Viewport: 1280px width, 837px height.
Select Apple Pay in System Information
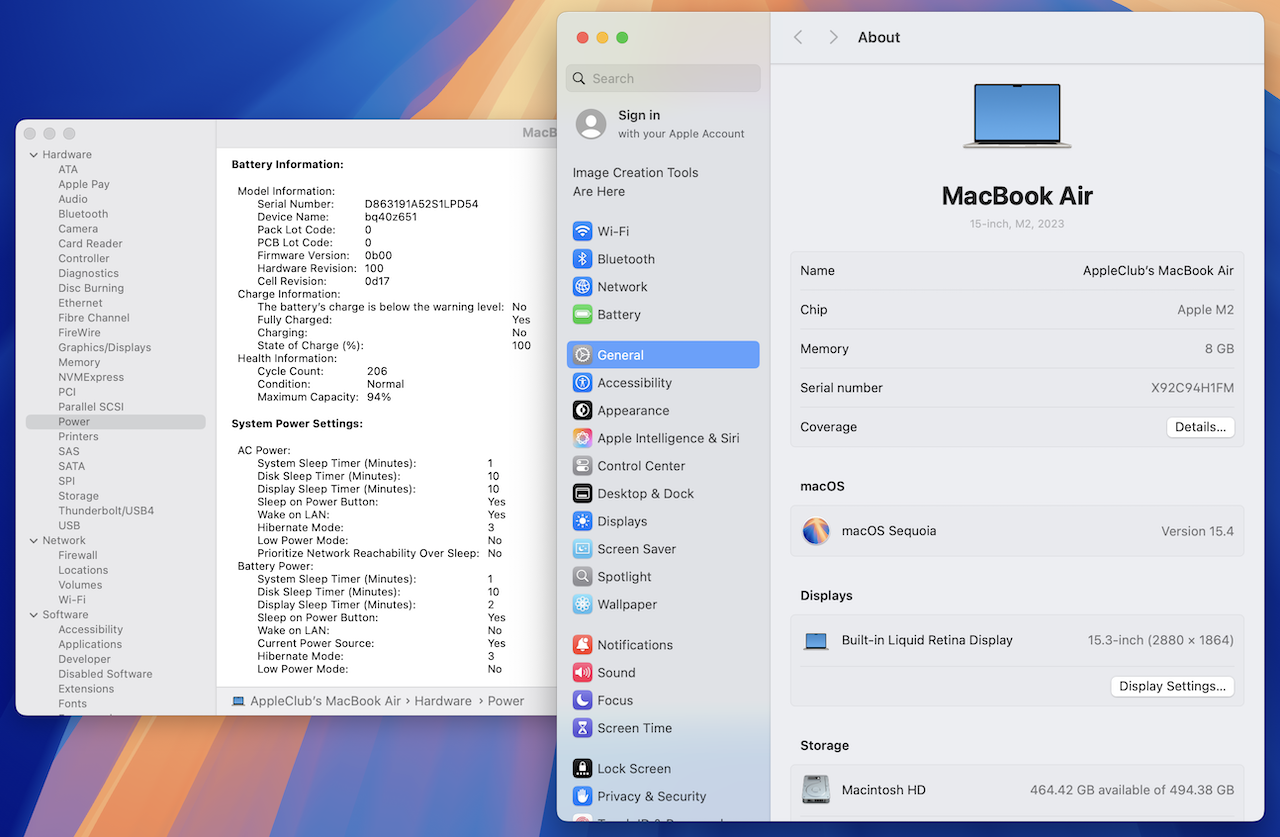(x=84, y=185)
